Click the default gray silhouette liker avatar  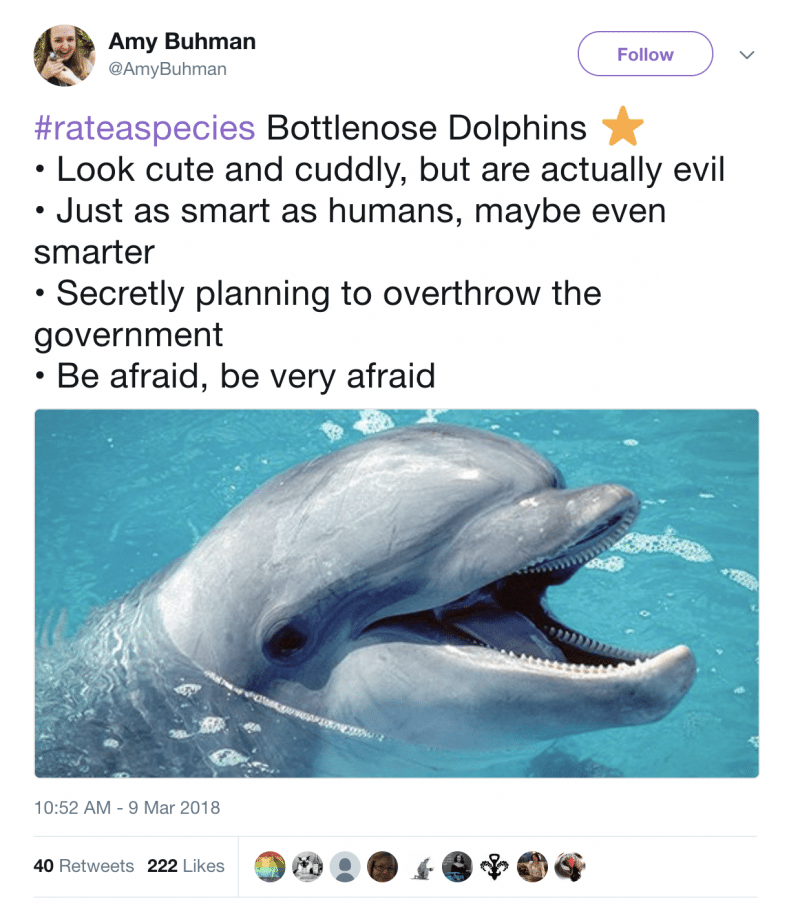point(345,866)
